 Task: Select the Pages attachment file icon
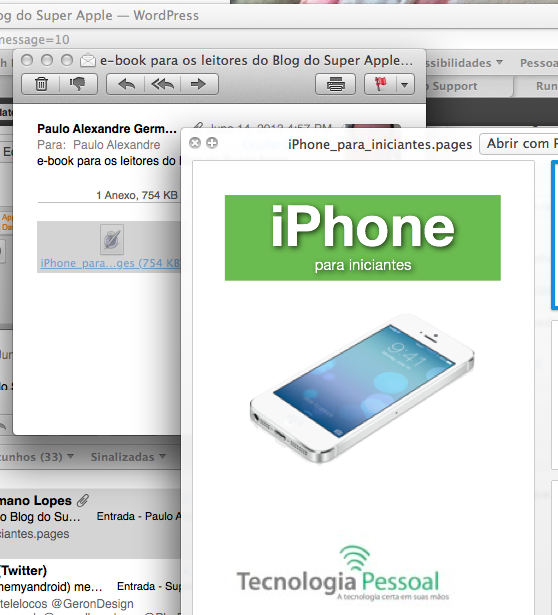(x=112, y=239)
